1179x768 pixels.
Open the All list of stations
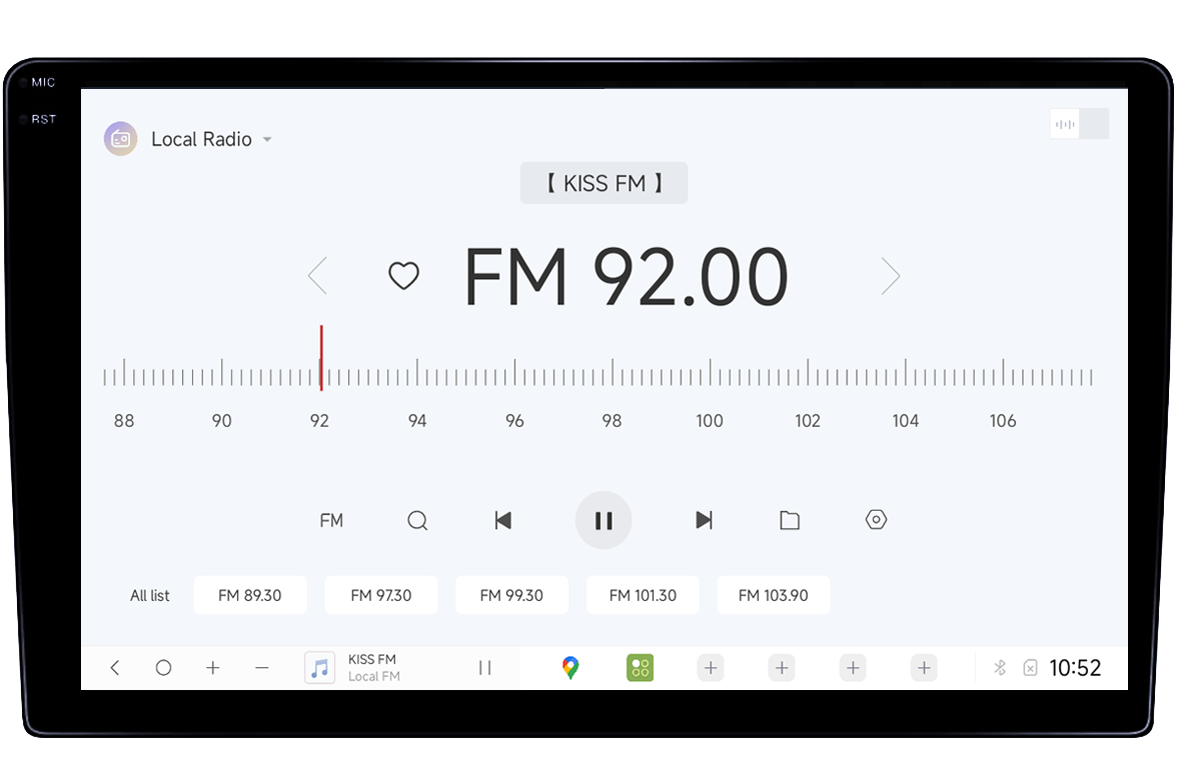pyautogui.click(x=150, y=595)
